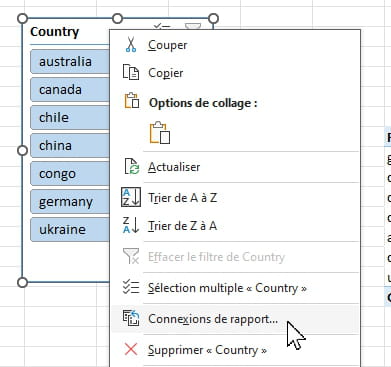Image resolution: width=391 pixels, height=367 pixels.
Task: Open Connexions de rapport… entry
Action: pos(235,319)
